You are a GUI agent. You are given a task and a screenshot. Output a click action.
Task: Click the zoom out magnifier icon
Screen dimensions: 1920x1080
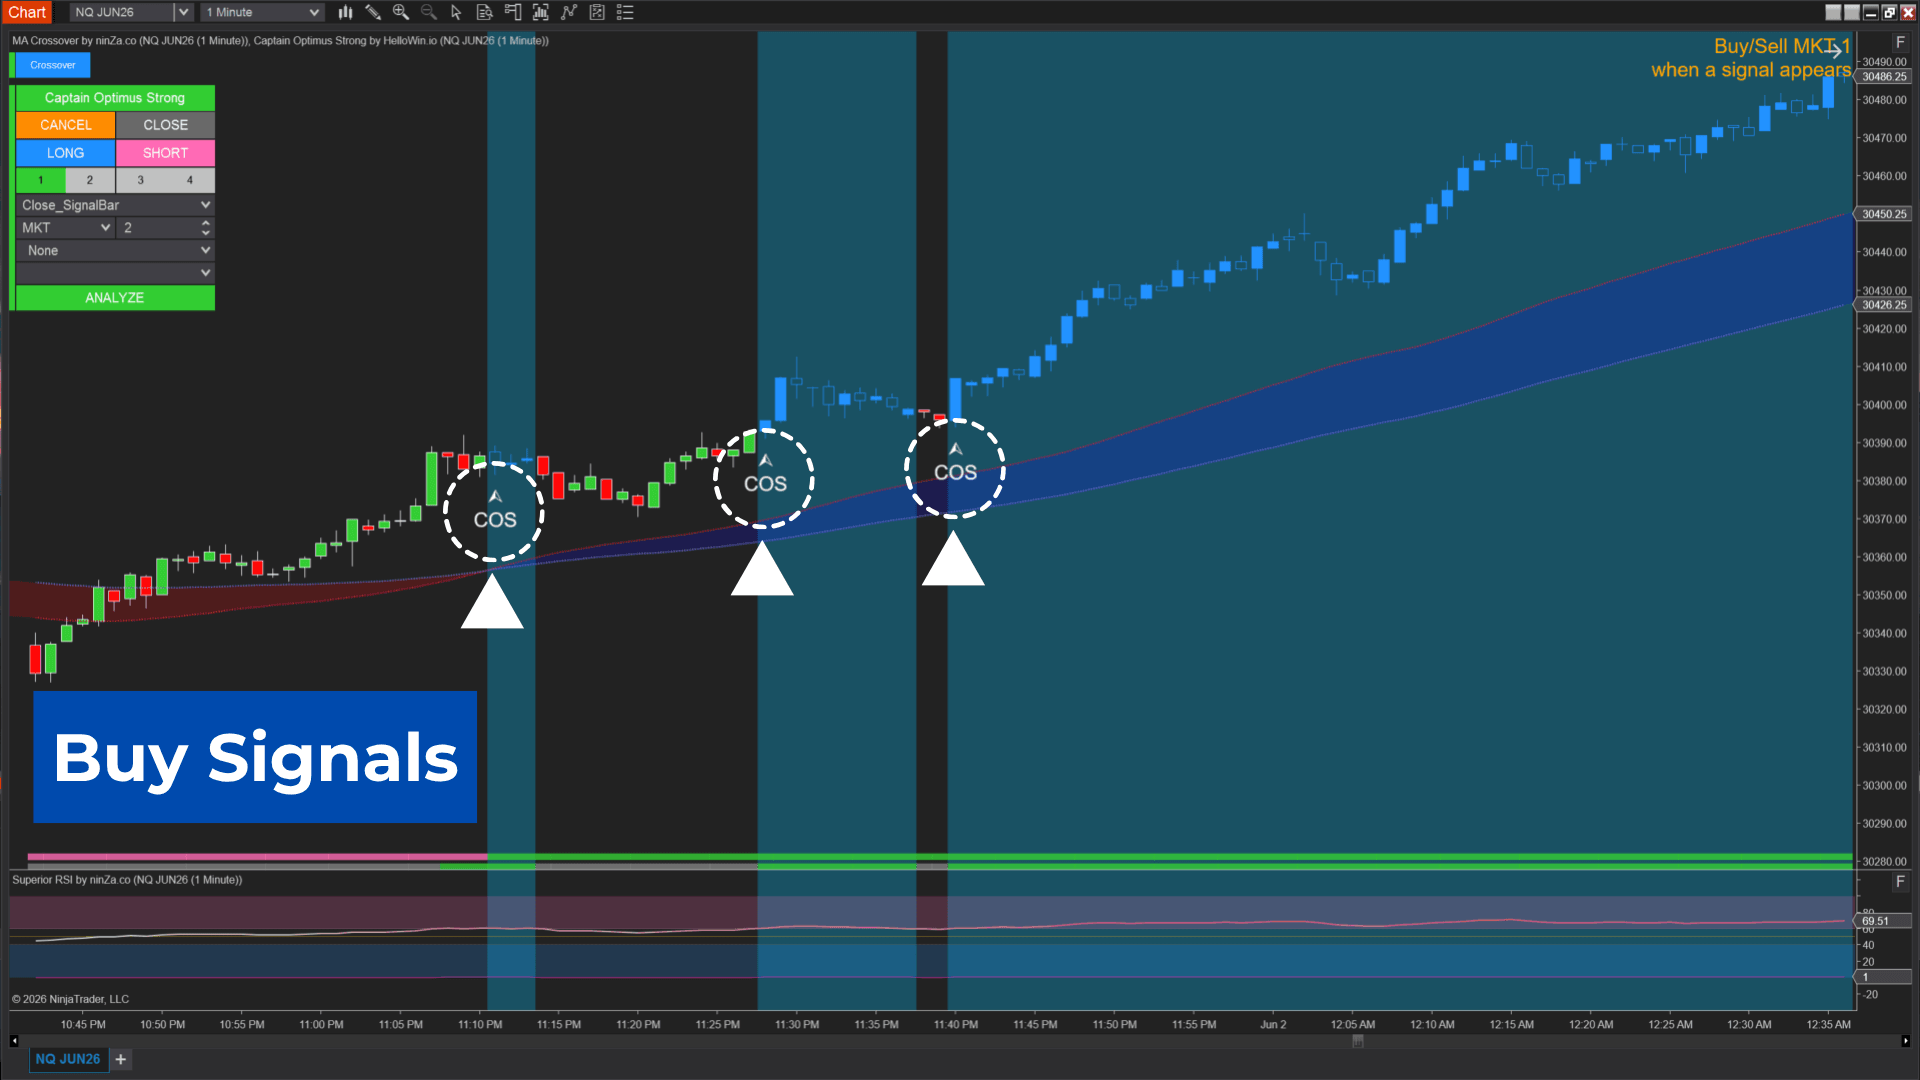tap(429, 12)
